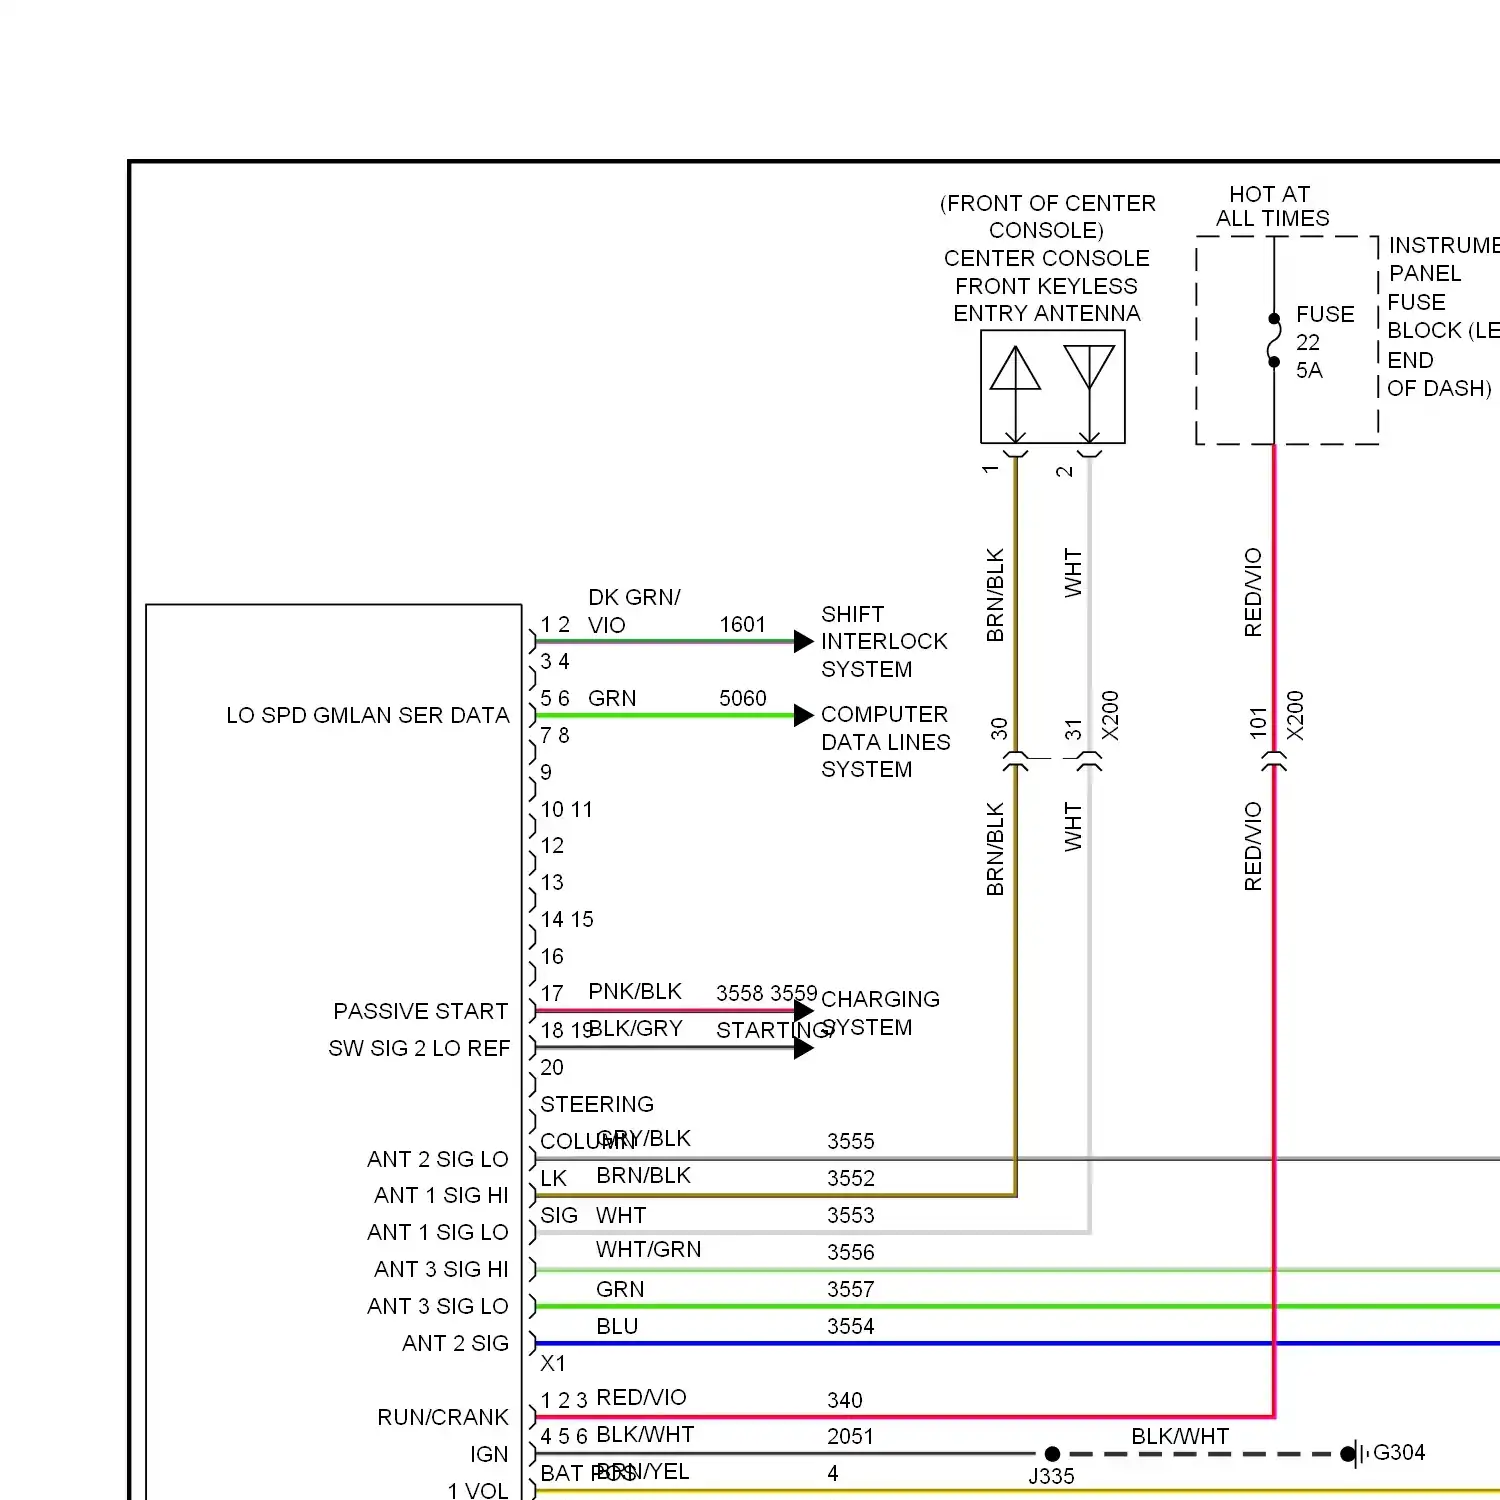Click X200 connector pin number 30
Image resolution: width=1500 pixels, height=1500 pixels.
point(999,729)
